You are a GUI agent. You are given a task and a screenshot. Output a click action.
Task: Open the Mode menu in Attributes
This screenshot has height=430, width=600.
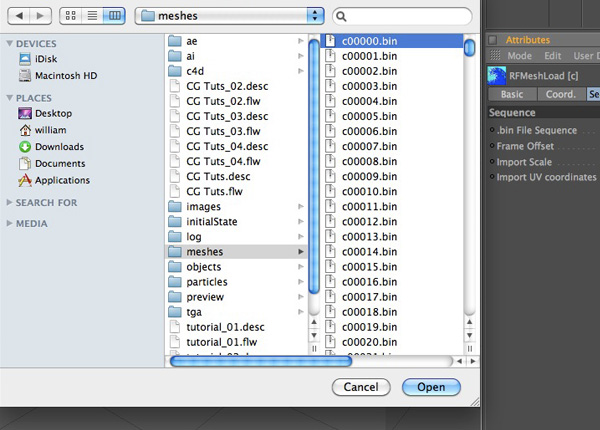point(519,56)
